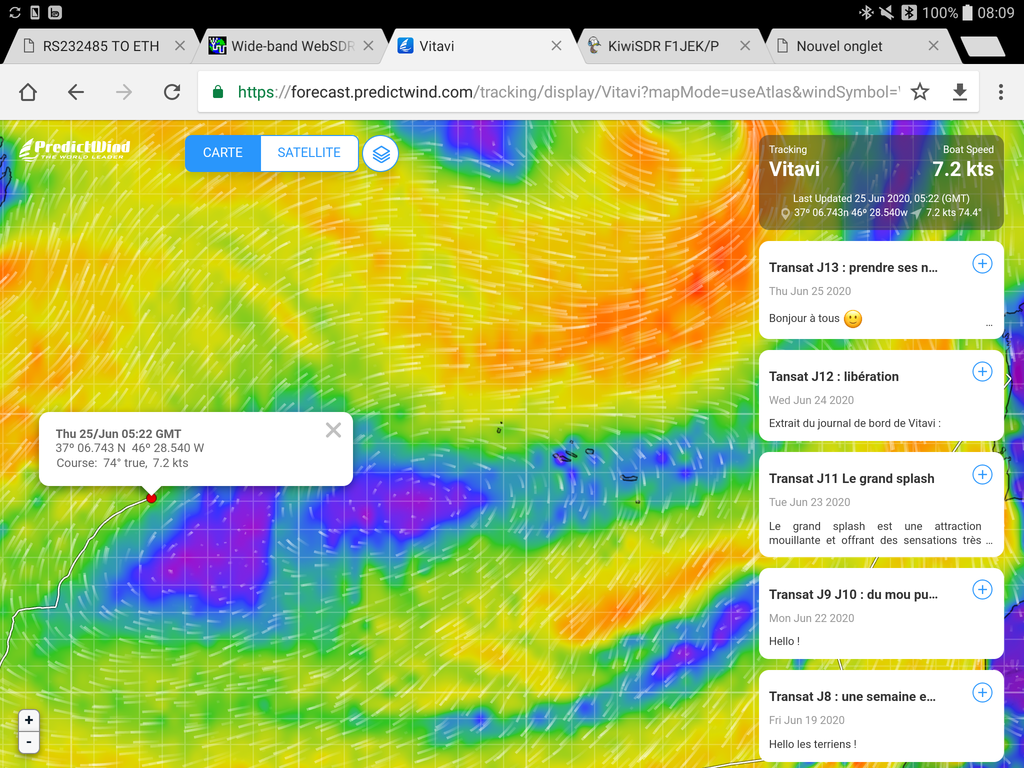Click the PredictWind logo
1024x768 pixels.
coord(74,149)
